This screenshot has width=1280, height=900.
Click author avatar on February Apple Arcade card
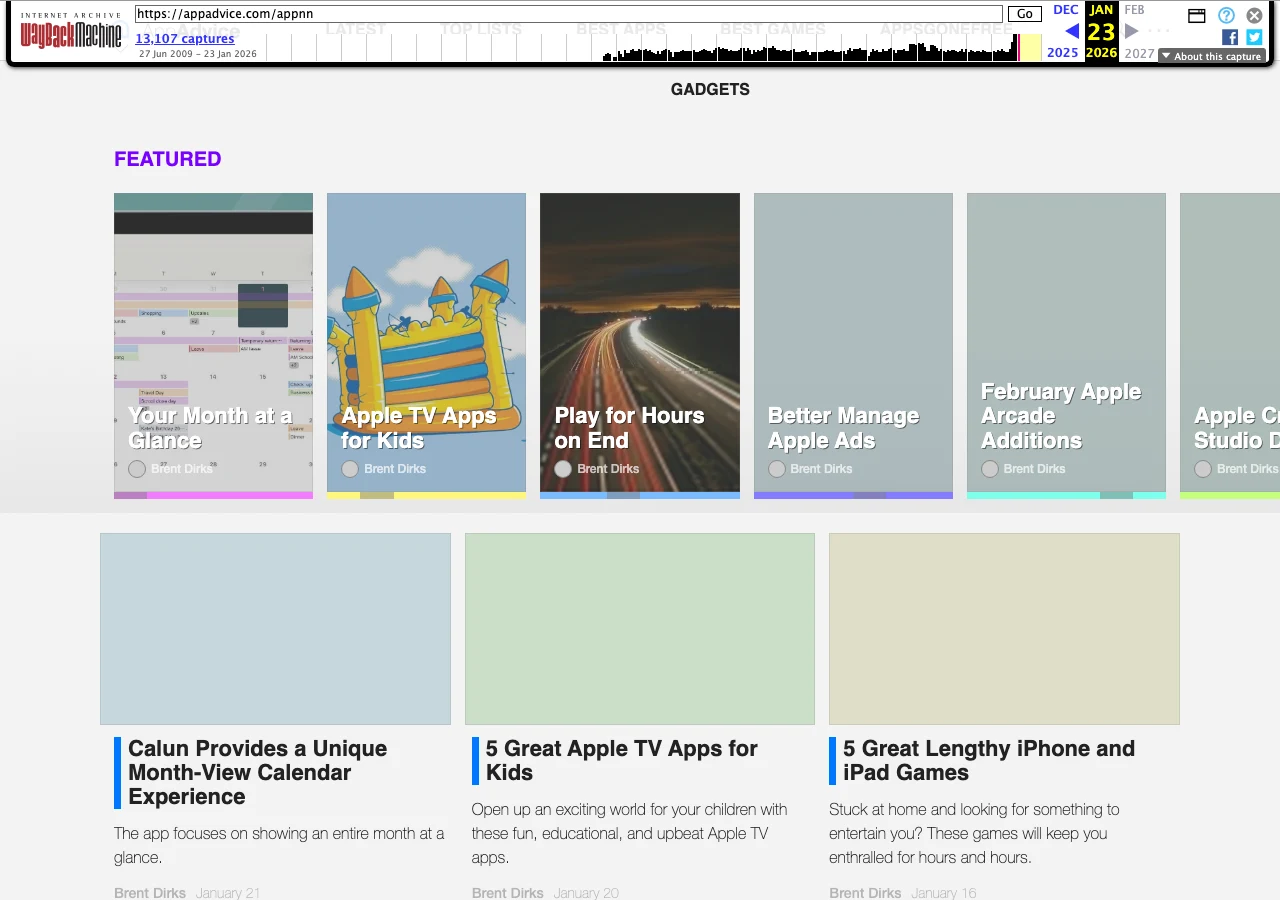click(990, 469)
